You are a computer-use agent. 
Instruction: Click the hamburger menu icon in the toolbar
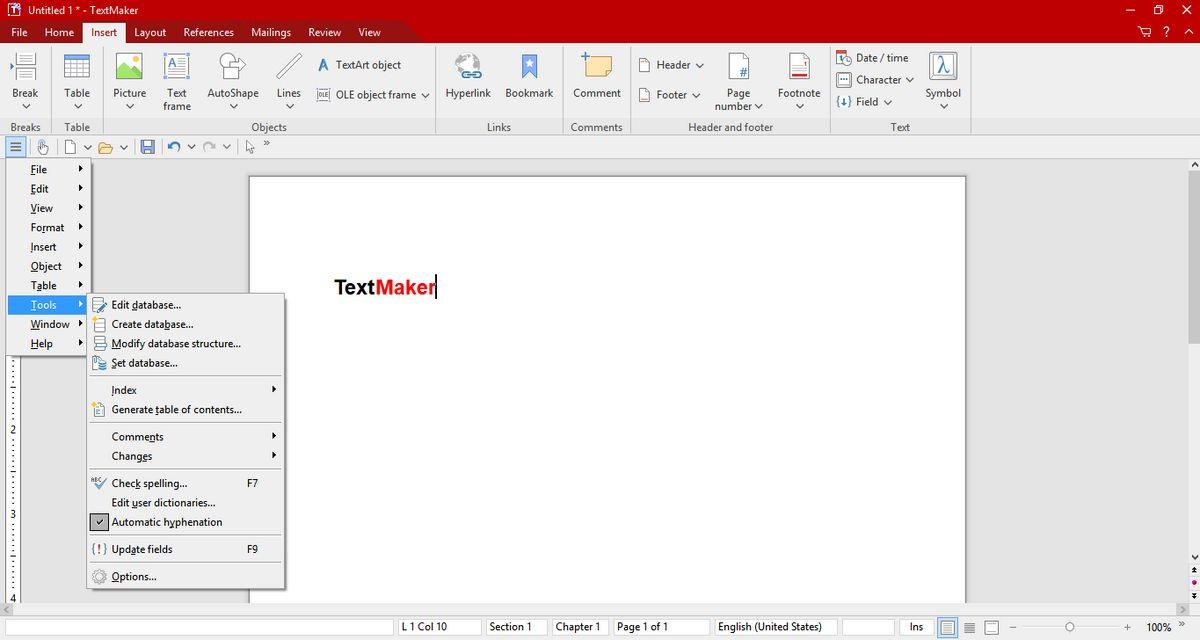[16, 147]
